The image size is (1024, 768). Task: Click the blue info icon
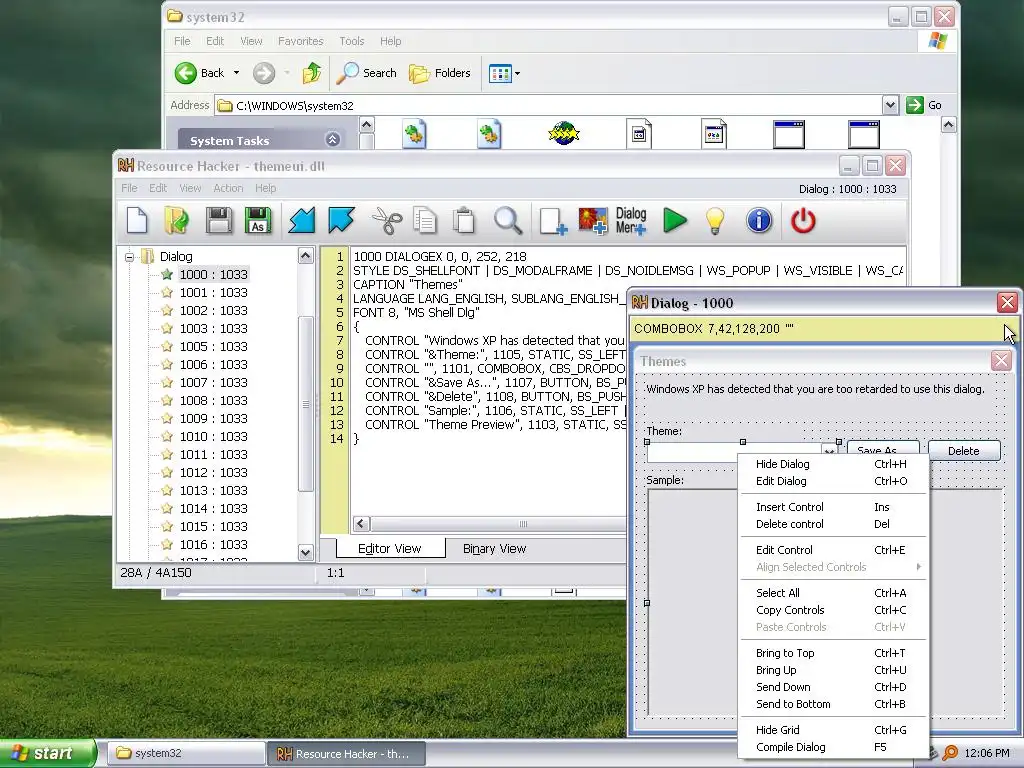(x=759, y=221)
